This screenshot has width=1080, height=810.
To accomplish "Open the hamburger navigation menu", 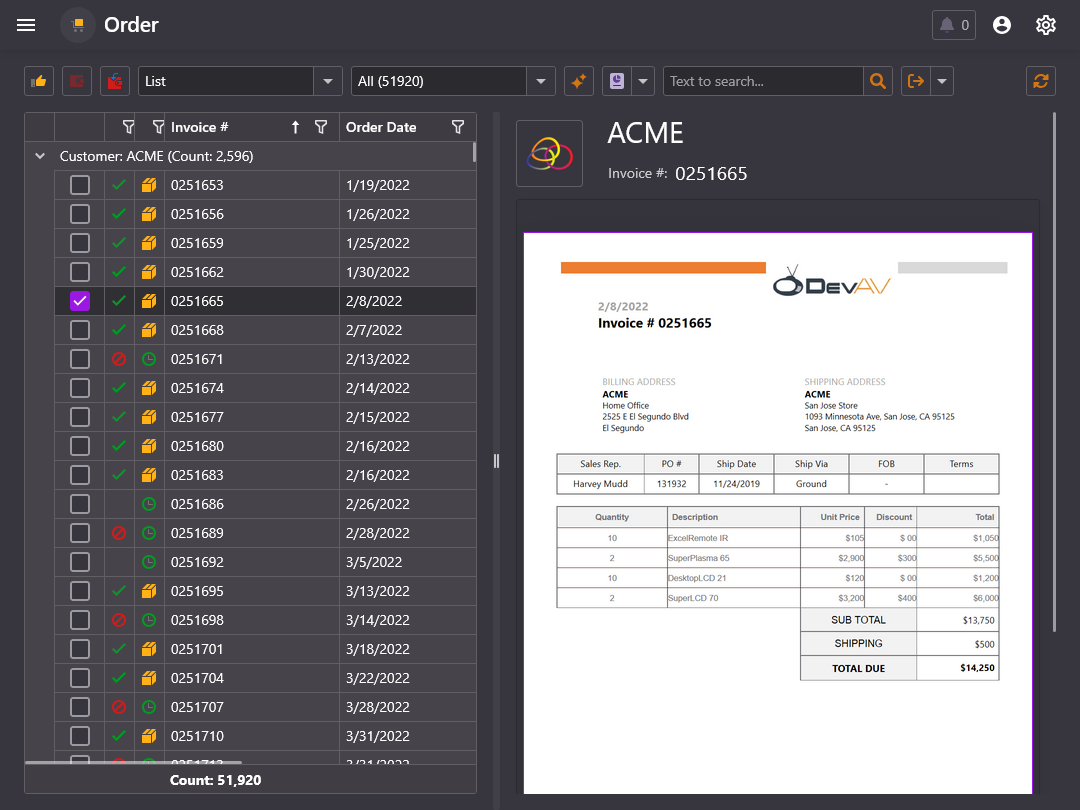I will click(26, 25).
